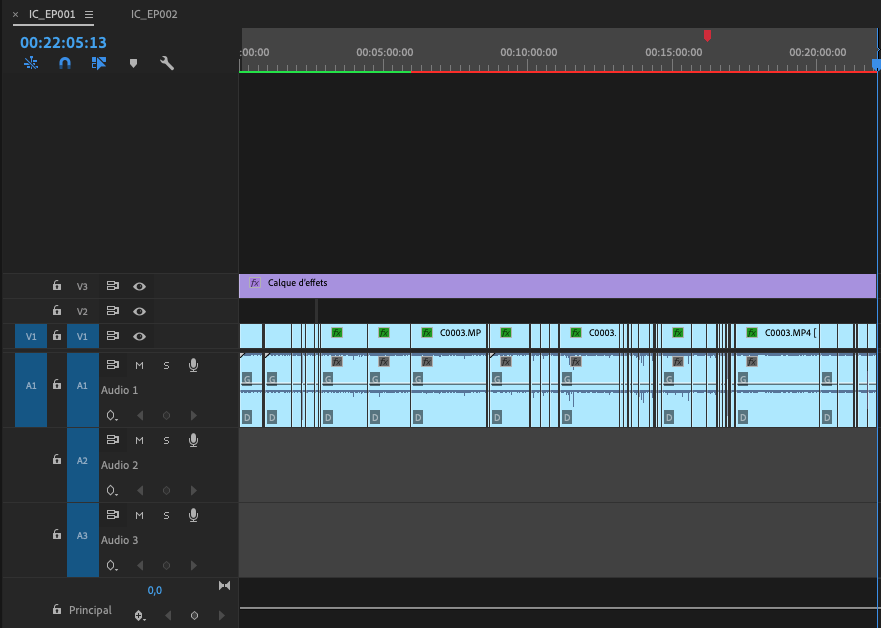This screenshot has height=628, width=881.
Task: Open Audio 1 keyframe display dropdown
Action: (112, 415)
